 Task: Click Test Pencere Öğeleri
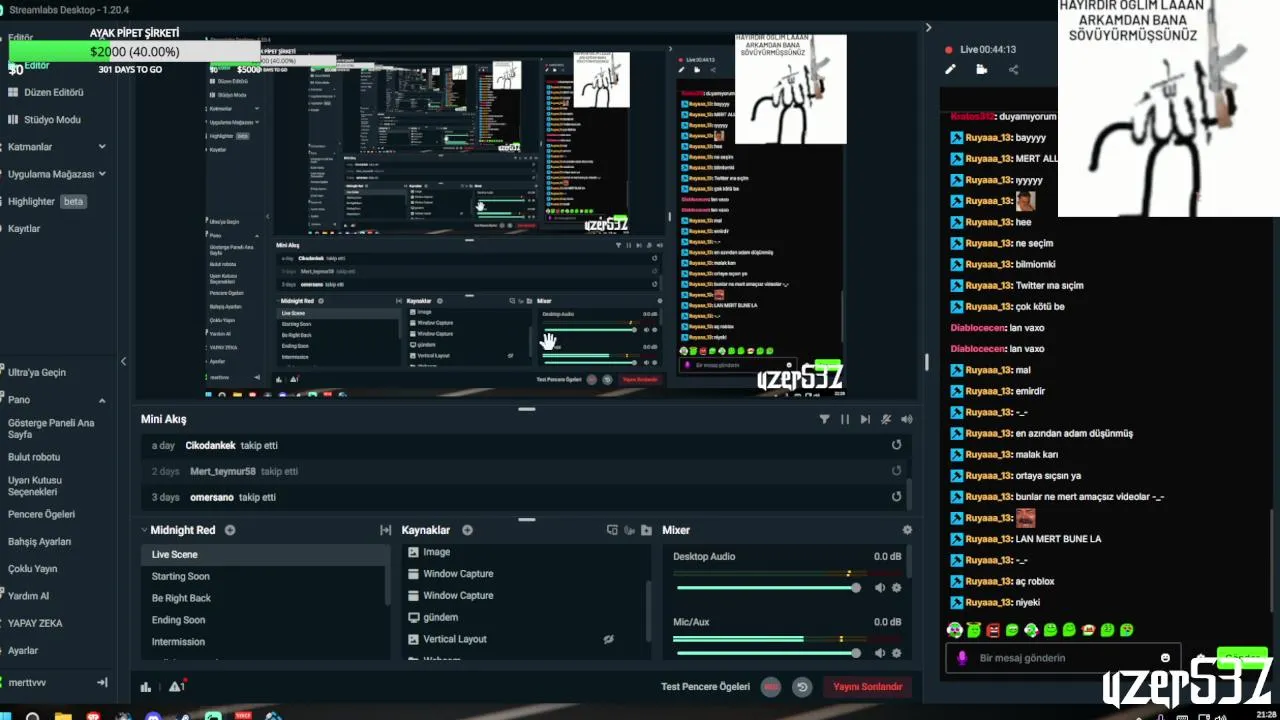[x=705, y=687]
